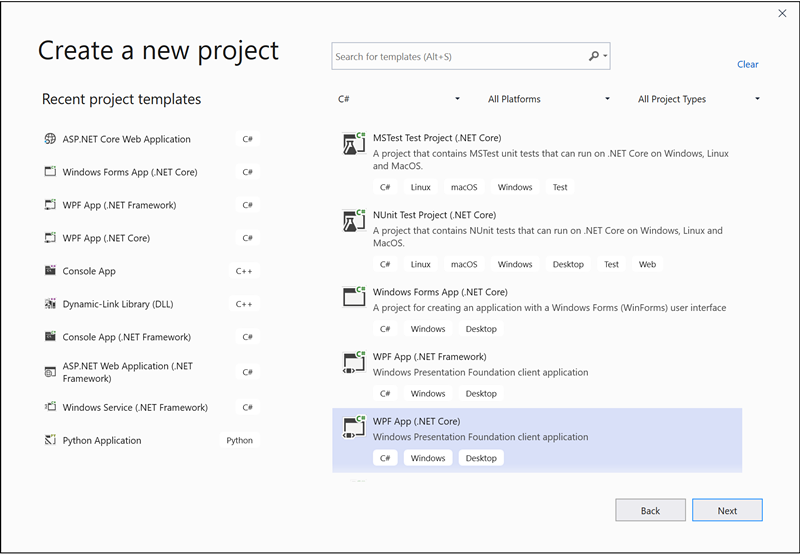Click the NUnit Test Project template icon

(x=353, y=221)
